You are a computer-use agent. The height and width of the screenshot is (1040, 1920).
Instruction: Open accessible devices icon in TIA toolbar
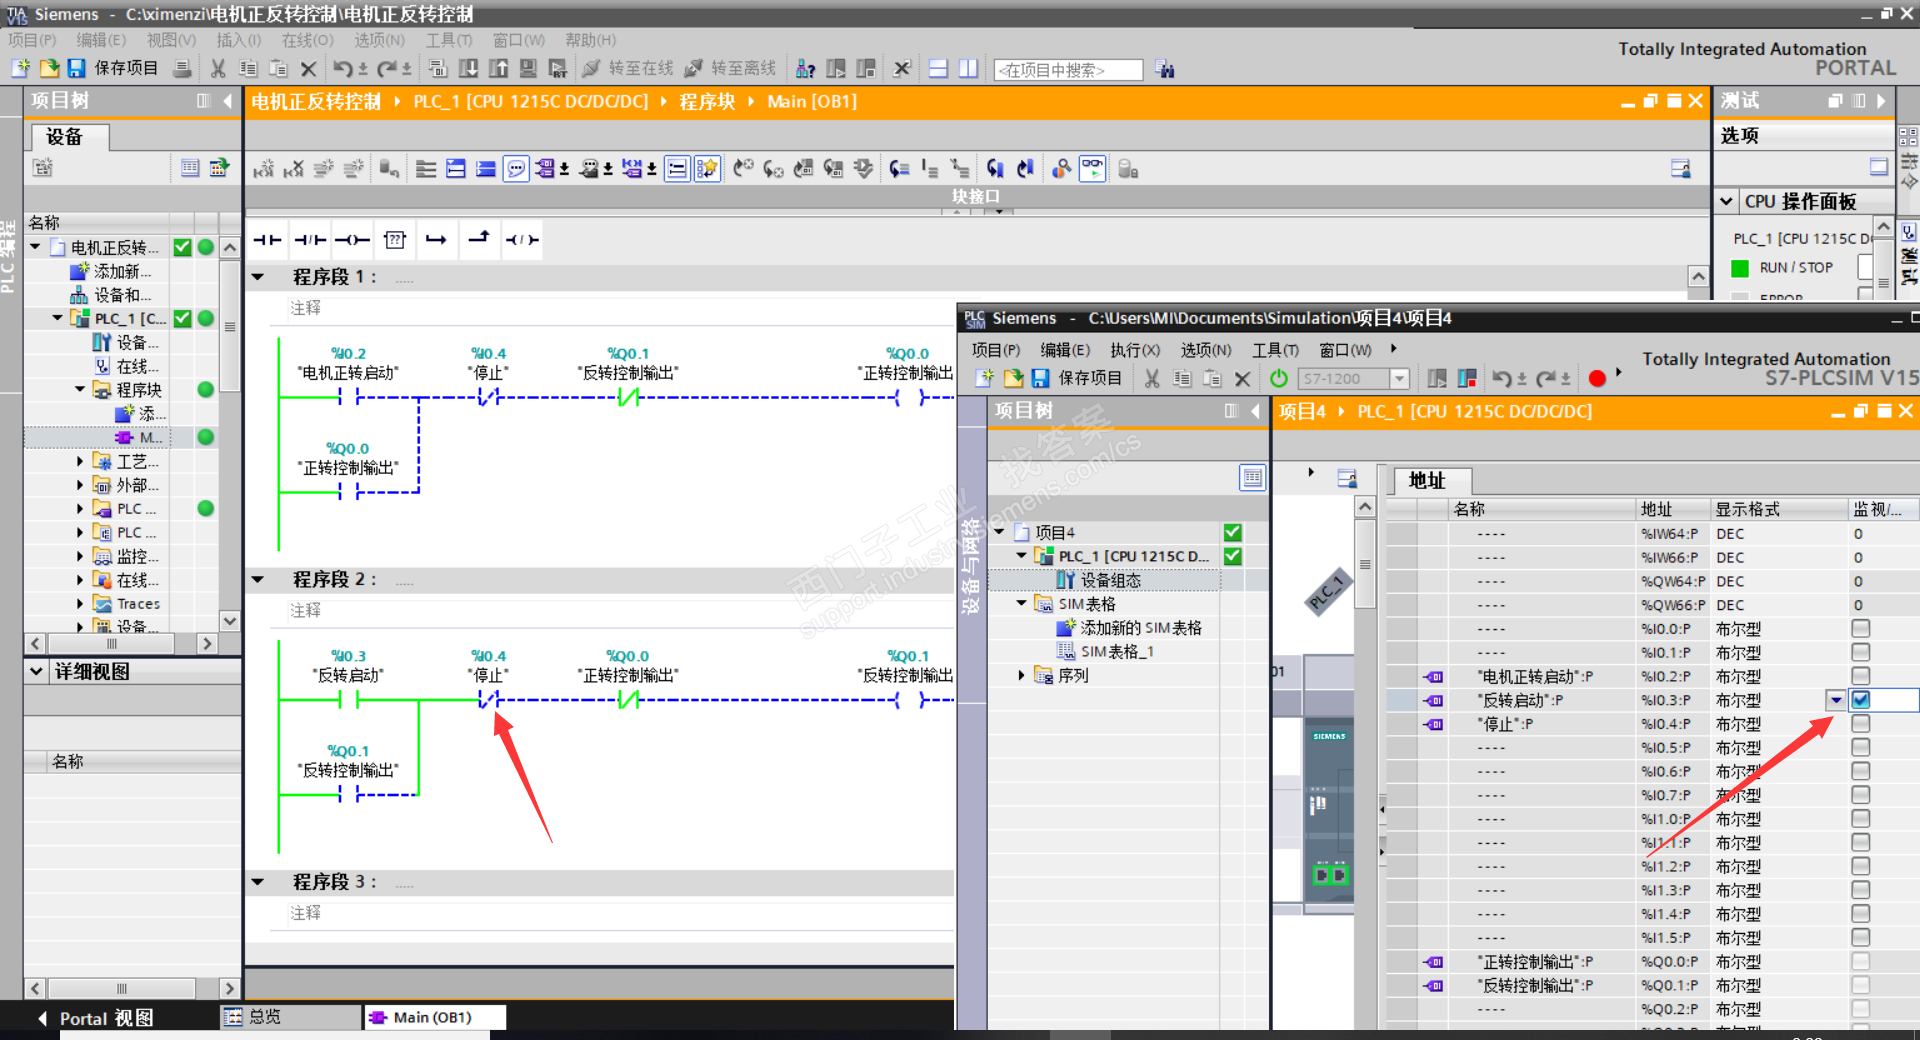pyautogui.click(x=806, y=68)
